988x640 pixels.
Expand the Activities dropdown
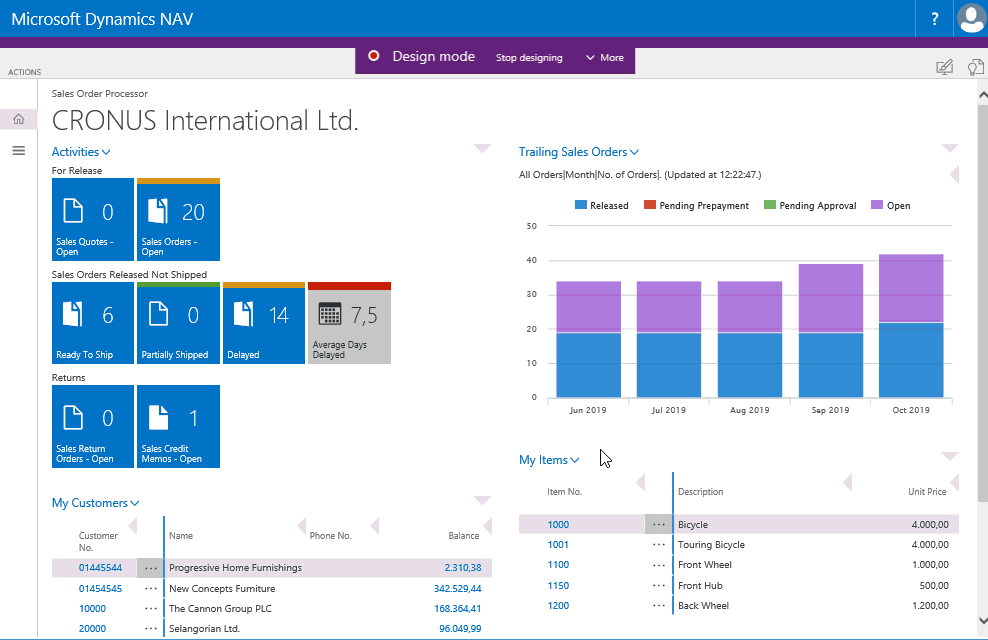click(81, 152)
